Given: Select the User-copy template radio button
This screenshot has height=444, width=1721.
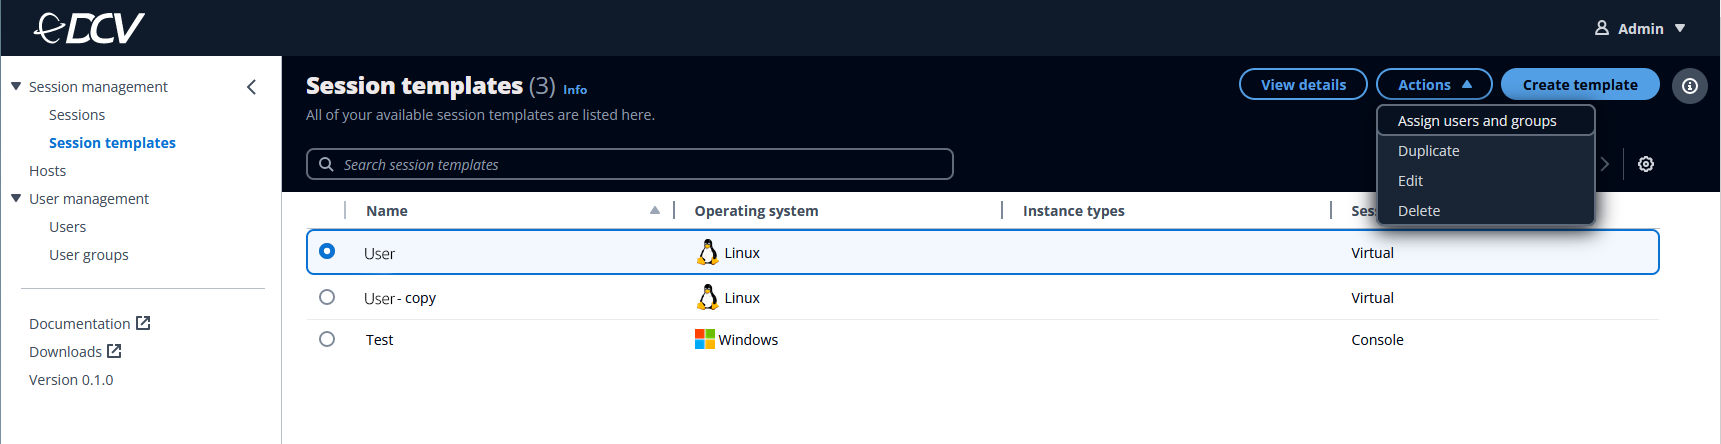Looking at the screenshot, I should tap(327, 297).
